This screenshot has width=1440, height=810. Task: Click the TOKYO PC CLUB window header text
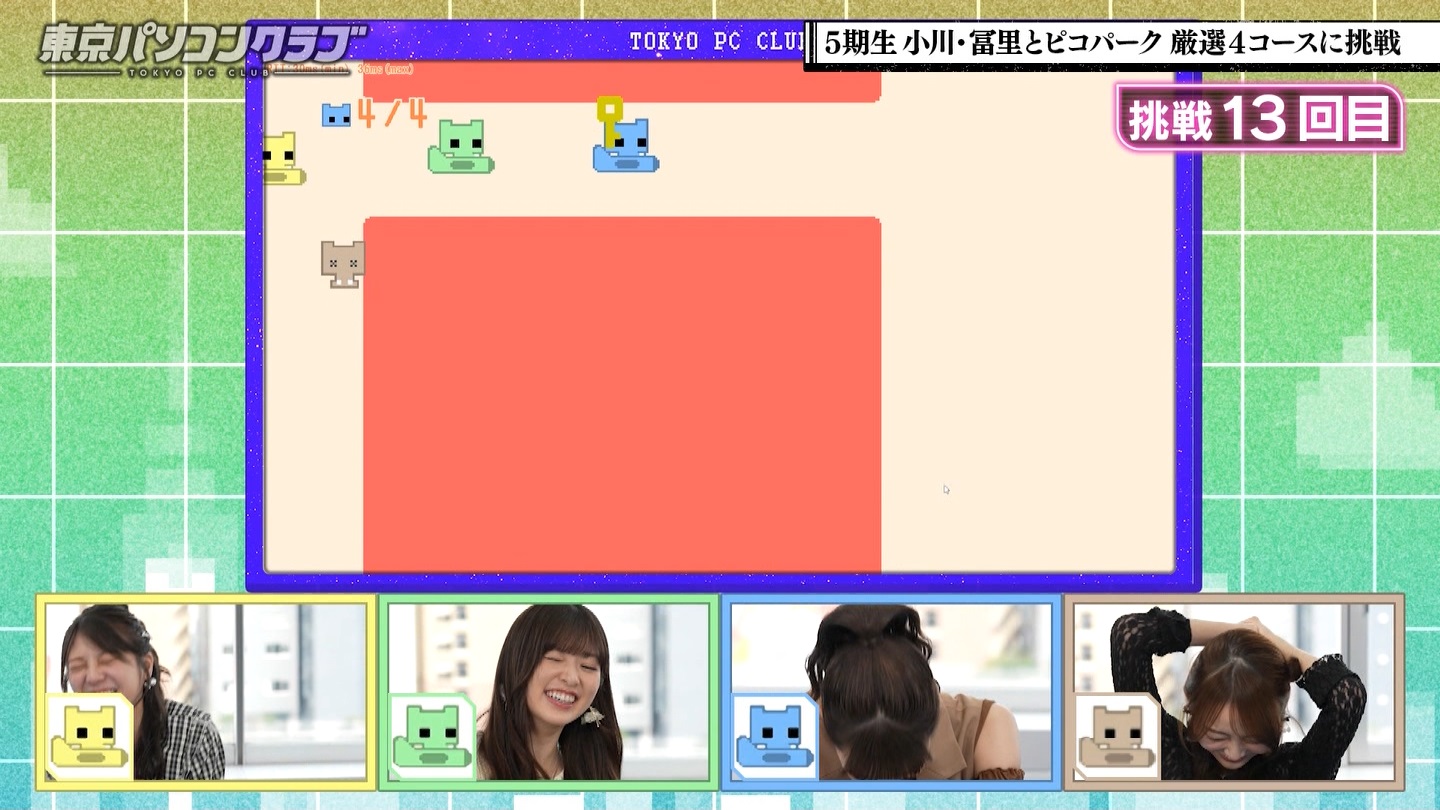pyautogui.click(x=715, y=42)
